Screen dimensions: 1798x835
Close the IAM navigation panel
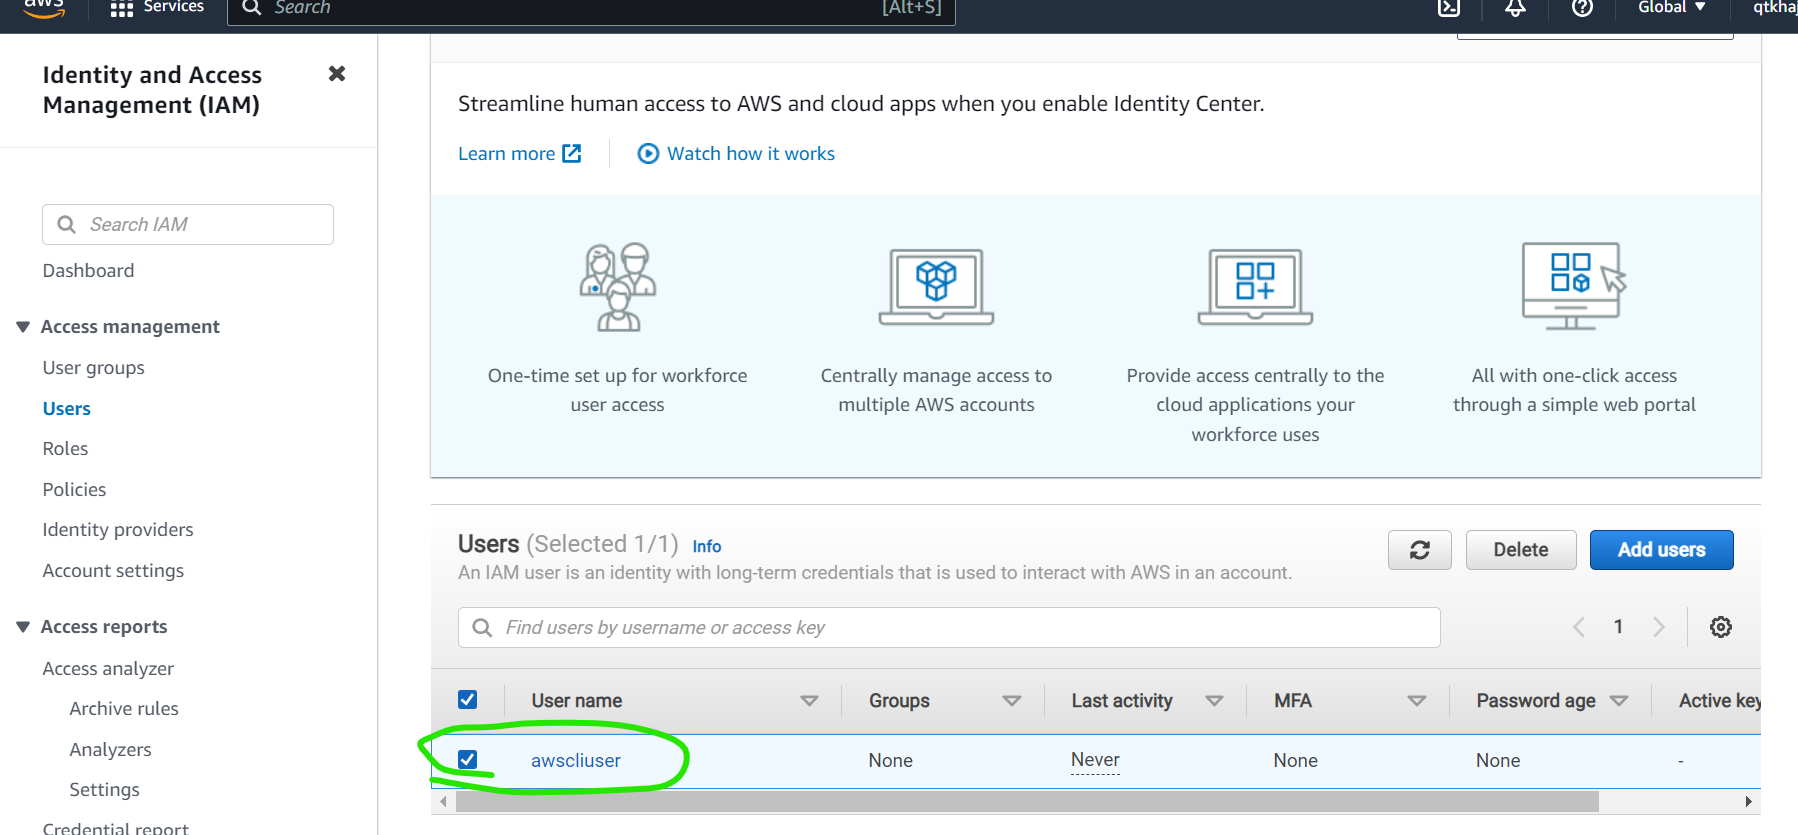tap(337, 73)
